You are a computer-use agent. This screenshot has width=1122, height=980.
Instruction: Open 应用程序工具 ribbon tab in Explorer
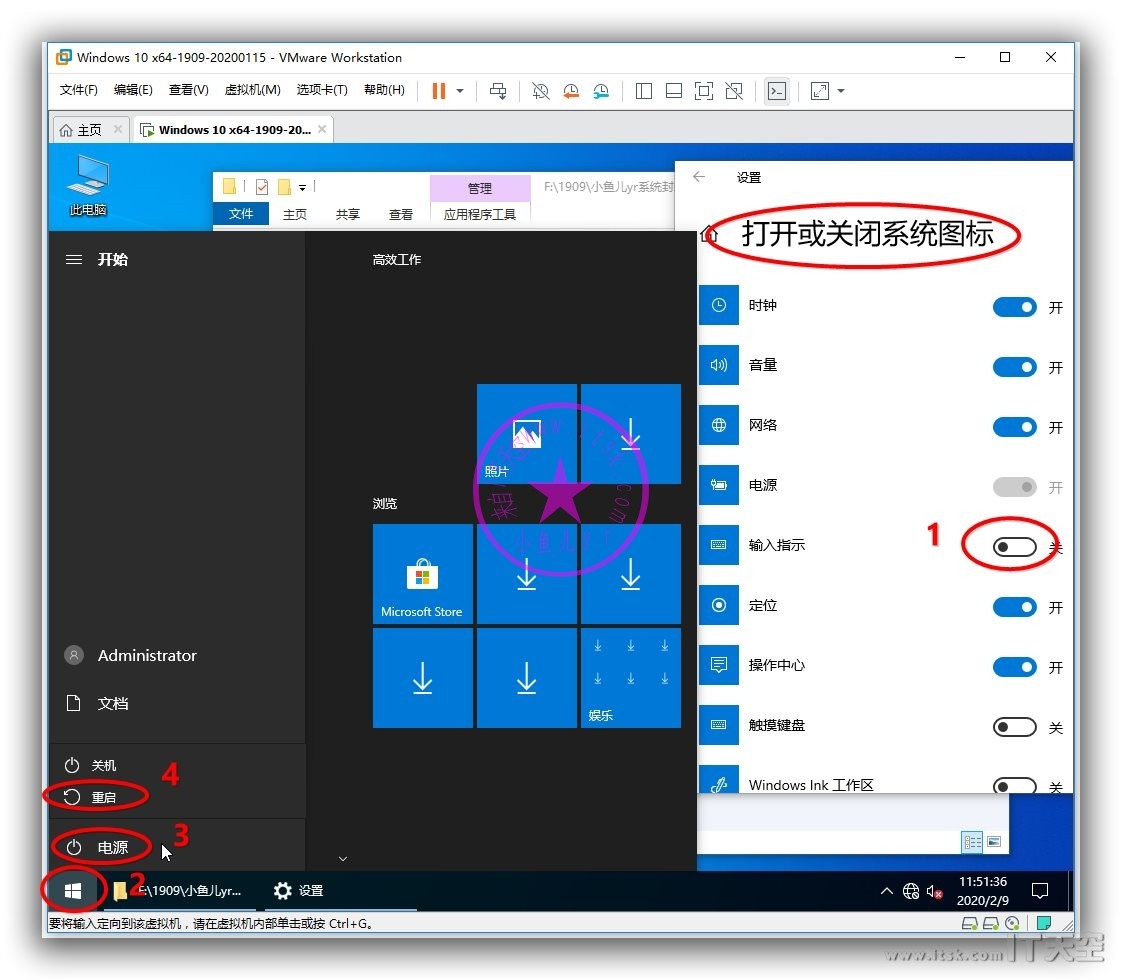coord(479,214)
